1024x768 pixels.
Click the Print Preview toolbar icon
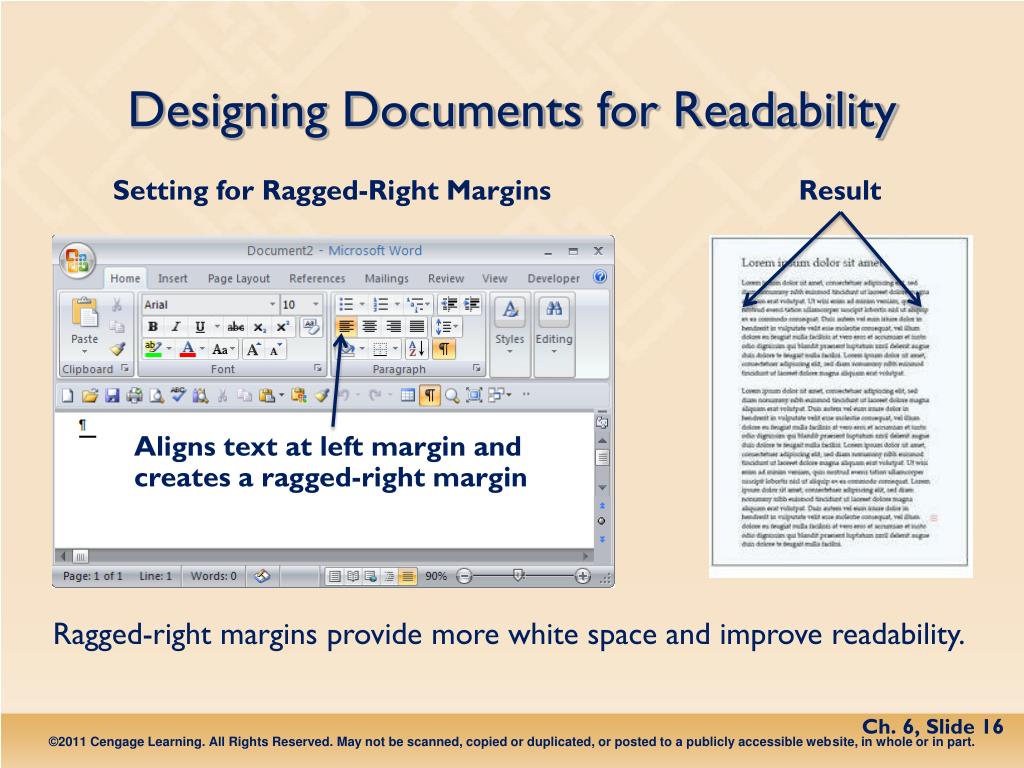pos(157,396)
